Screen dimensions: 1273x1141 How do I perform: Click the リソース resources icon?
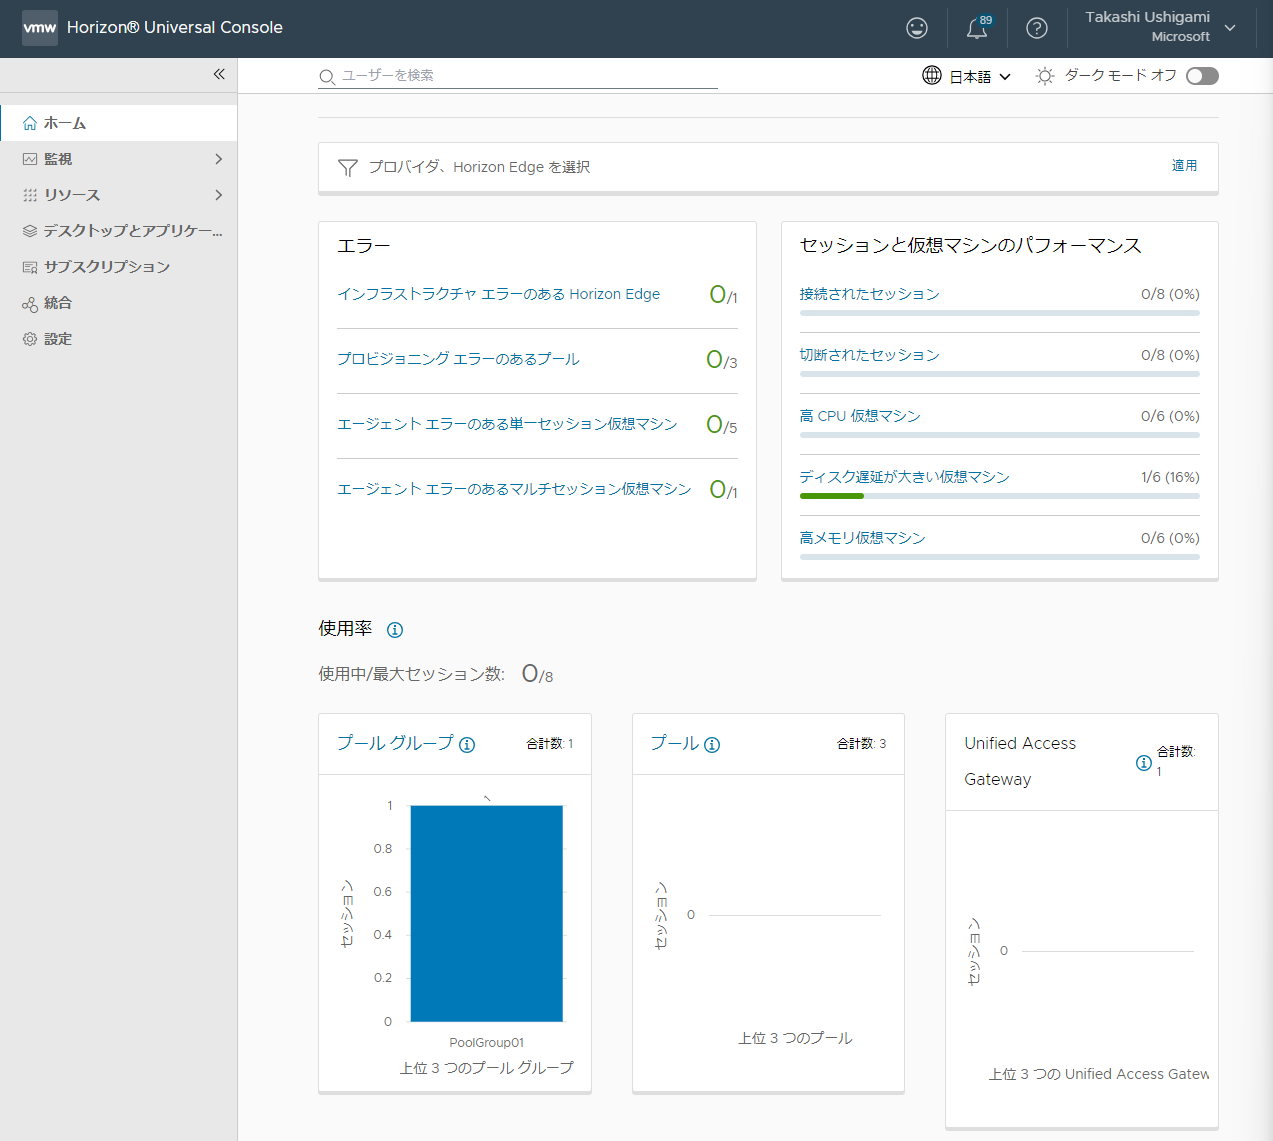pos(31,194)
